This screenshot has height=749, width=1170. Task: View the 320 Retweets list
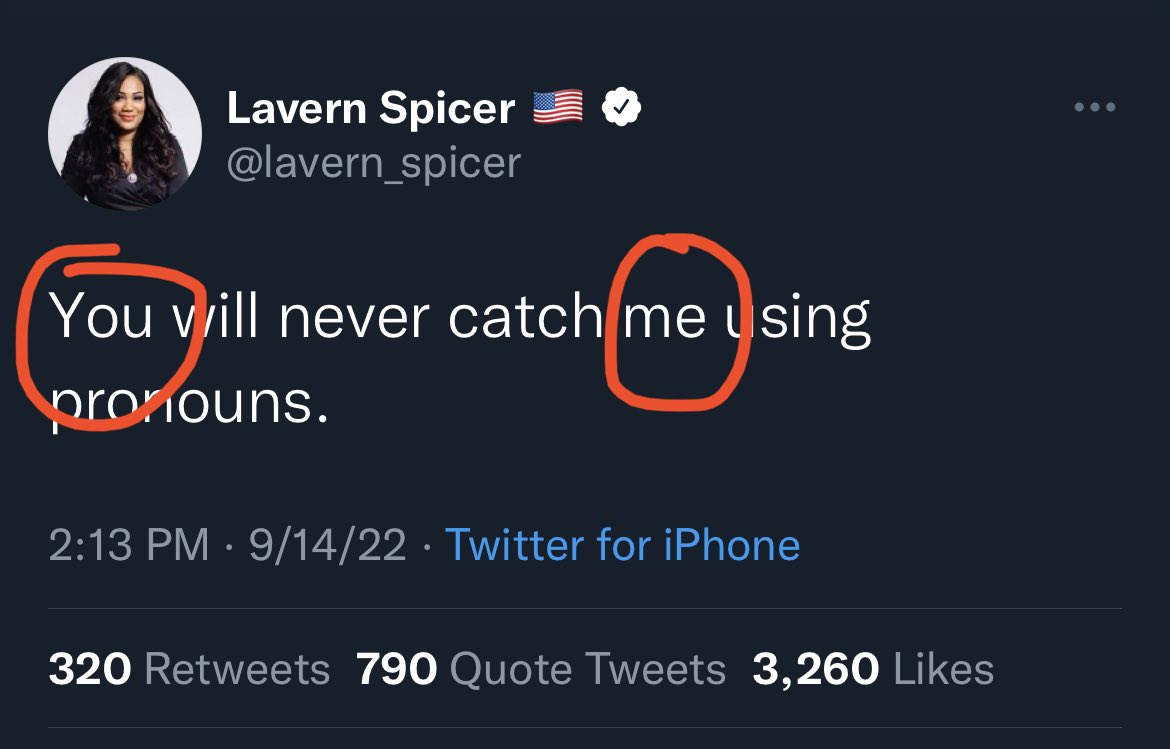[x=189, y=668]
